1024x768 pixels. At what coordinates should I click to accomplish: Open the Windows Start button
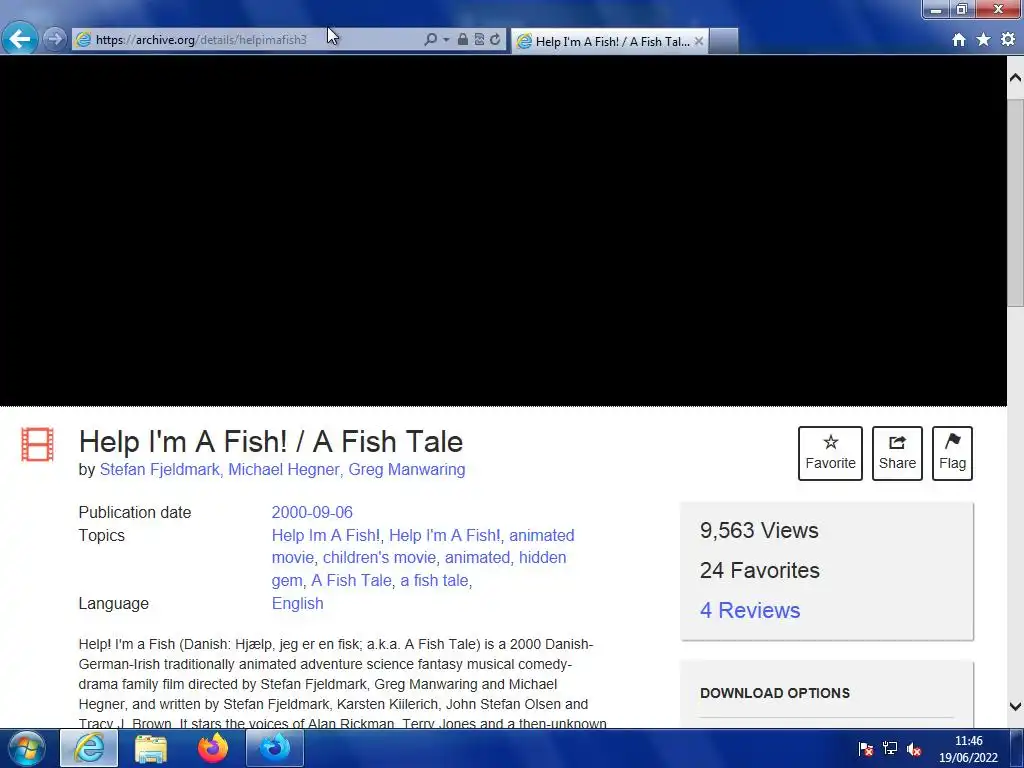(x=26, y=748)
